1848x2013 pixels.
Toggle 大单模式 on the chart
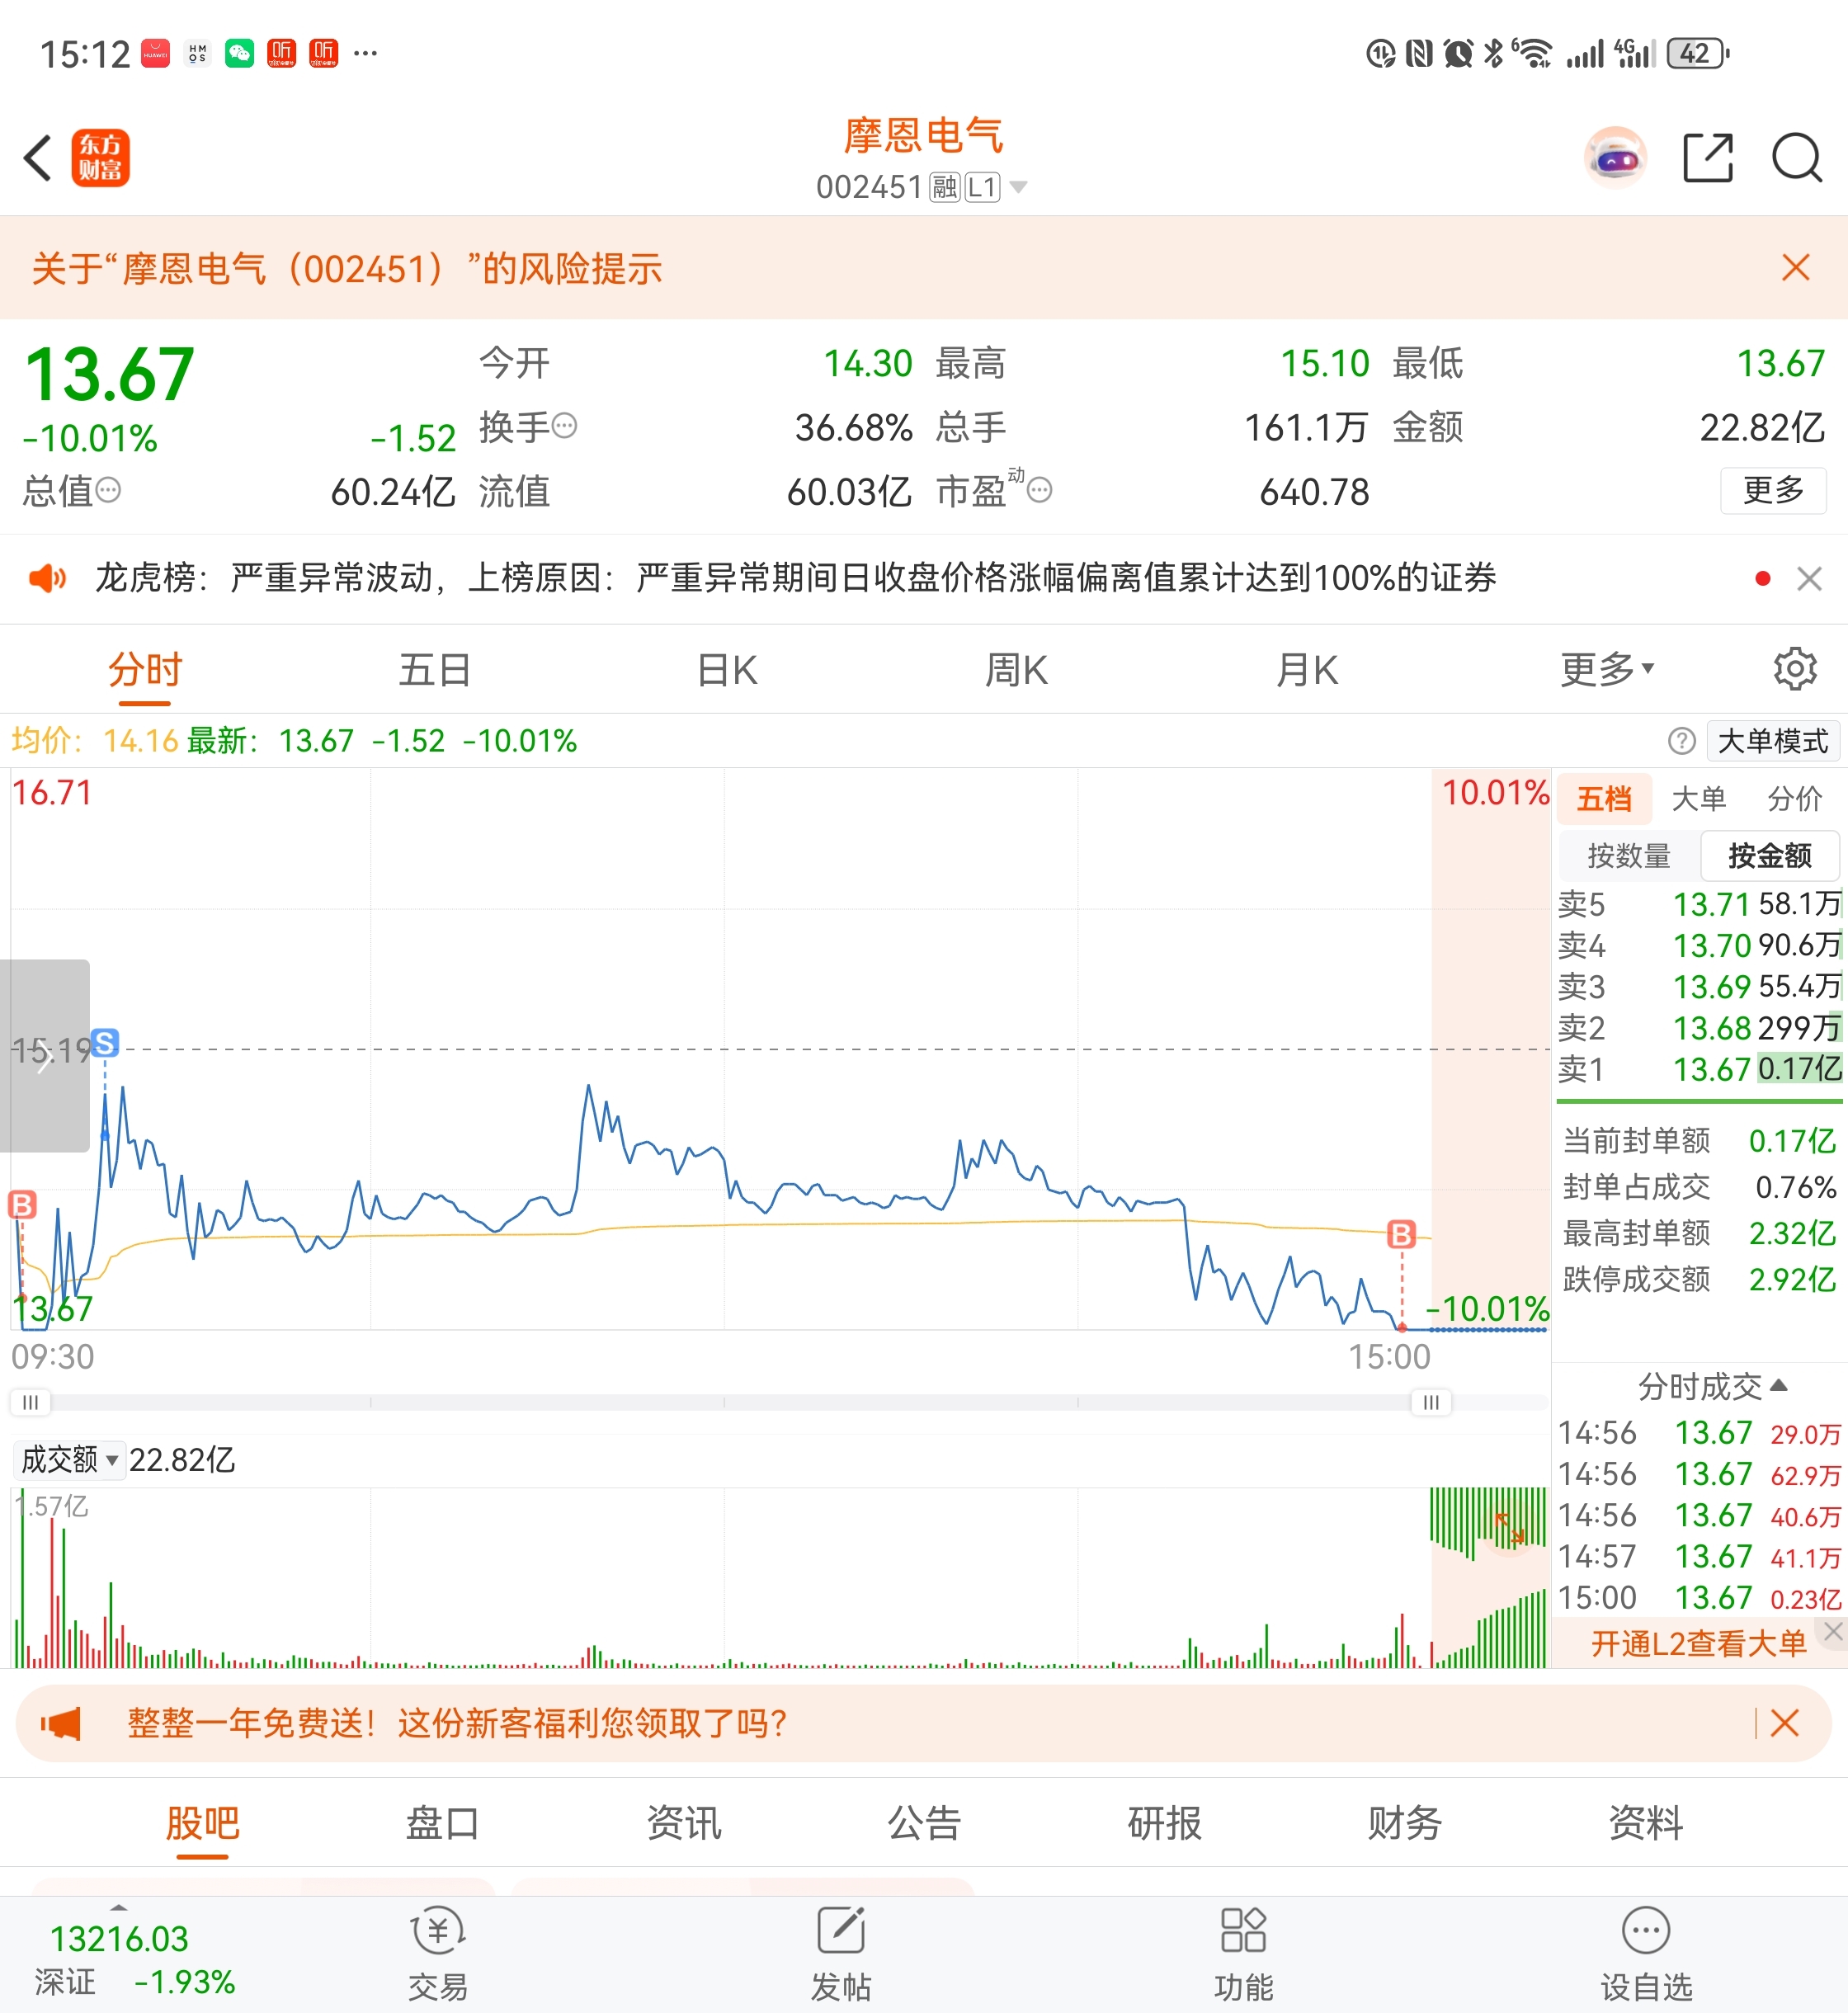coord(1772,741)
